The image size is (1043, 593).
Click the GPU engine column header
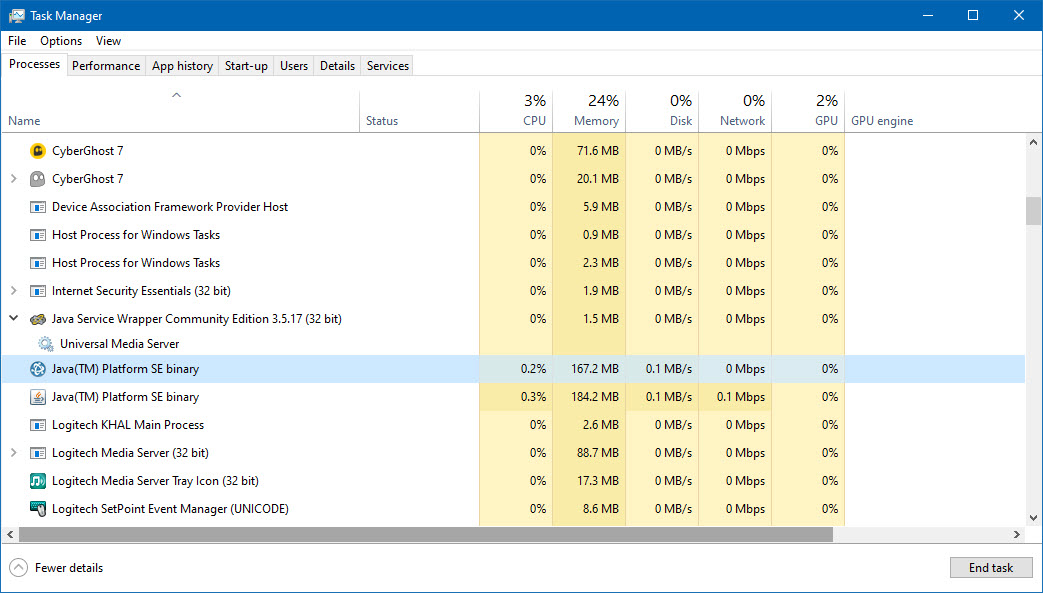tap(882, 121)
